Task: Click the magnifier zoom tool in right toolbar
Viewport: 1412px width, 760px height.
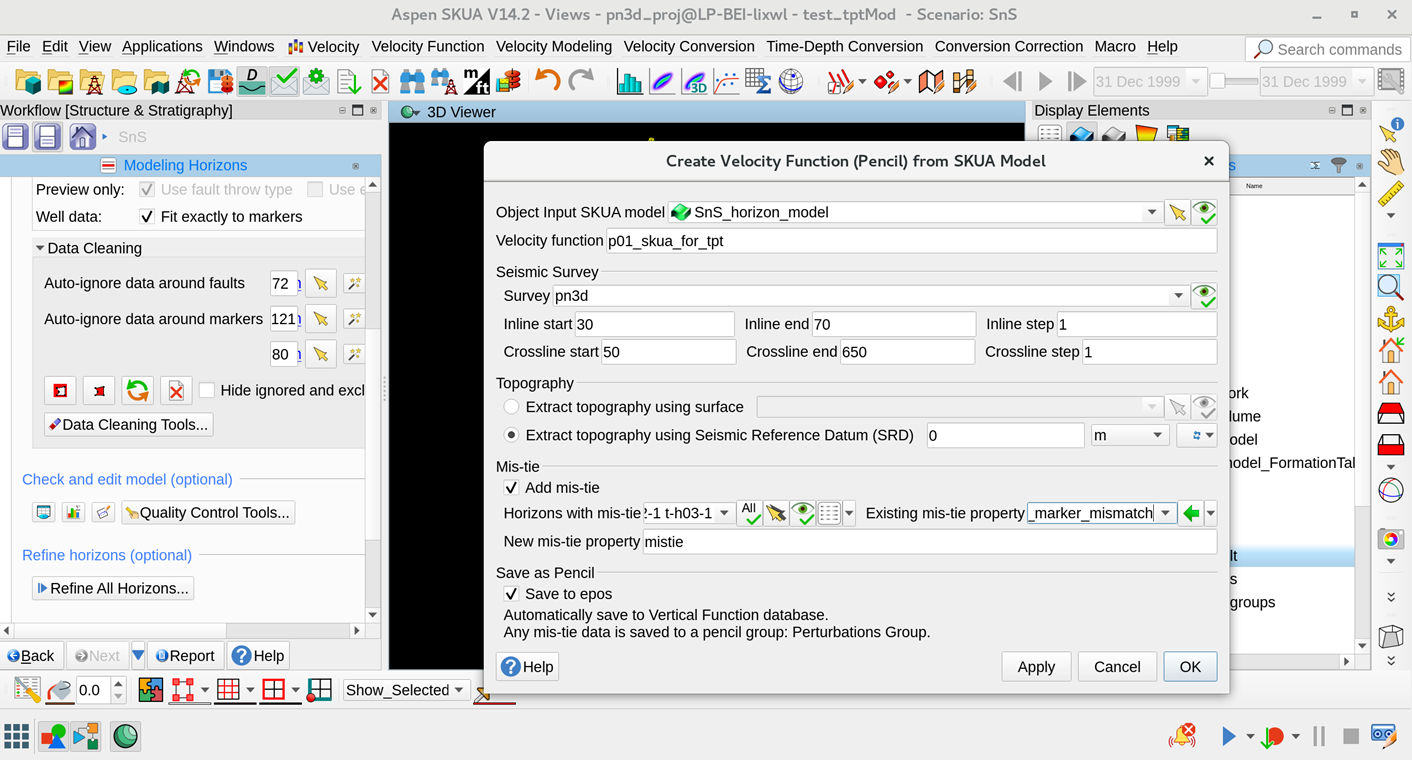Action: click(x=1390, y=287)
